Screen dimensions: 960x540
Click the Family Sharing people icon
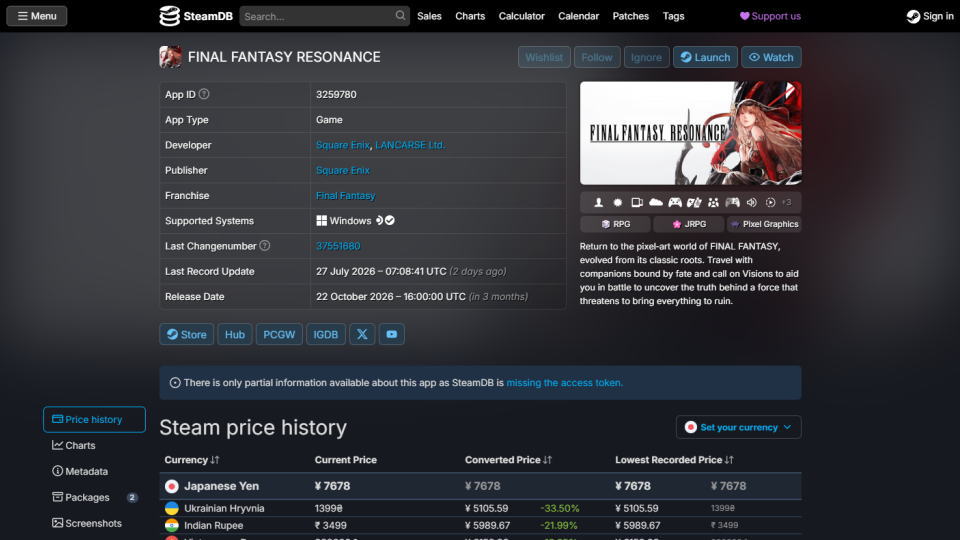713,202
